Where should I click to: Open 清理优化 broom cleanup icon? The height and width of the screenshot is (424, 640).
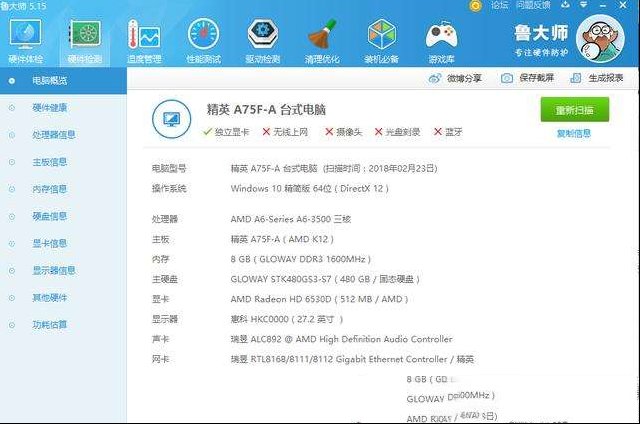322,42
